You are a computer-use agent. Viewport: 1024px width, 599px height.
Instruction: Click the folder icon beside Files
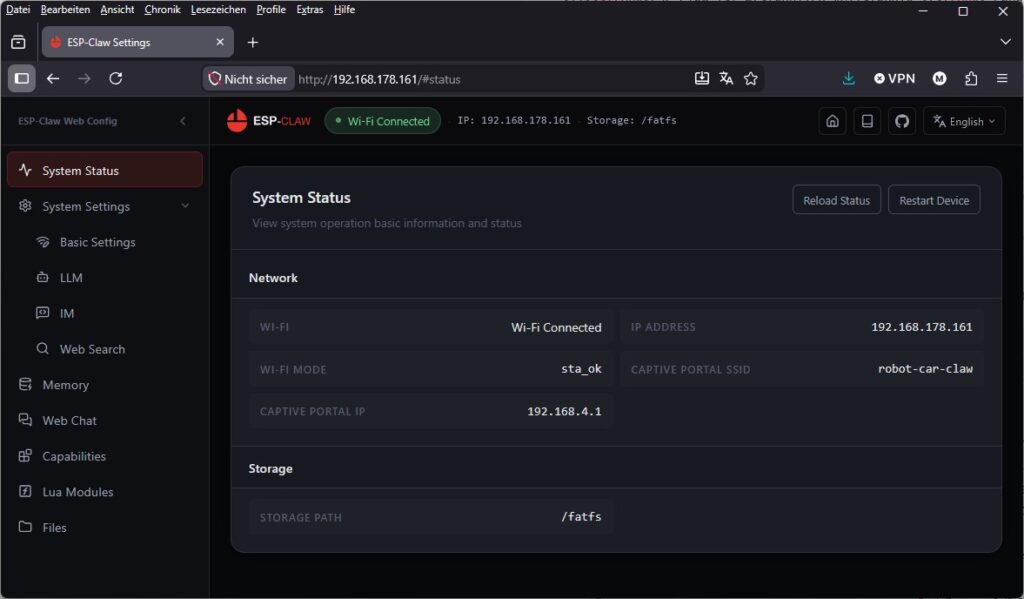(25, 526)
